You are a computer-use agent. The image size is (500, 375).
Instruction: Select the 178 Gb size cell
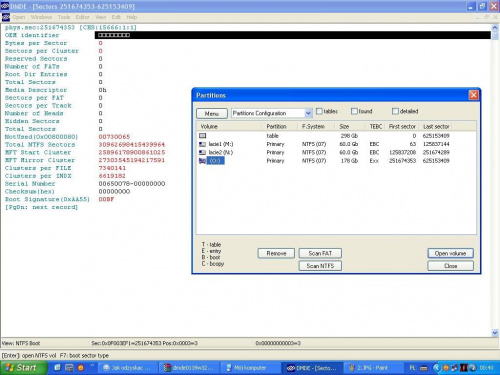point(349,161)
